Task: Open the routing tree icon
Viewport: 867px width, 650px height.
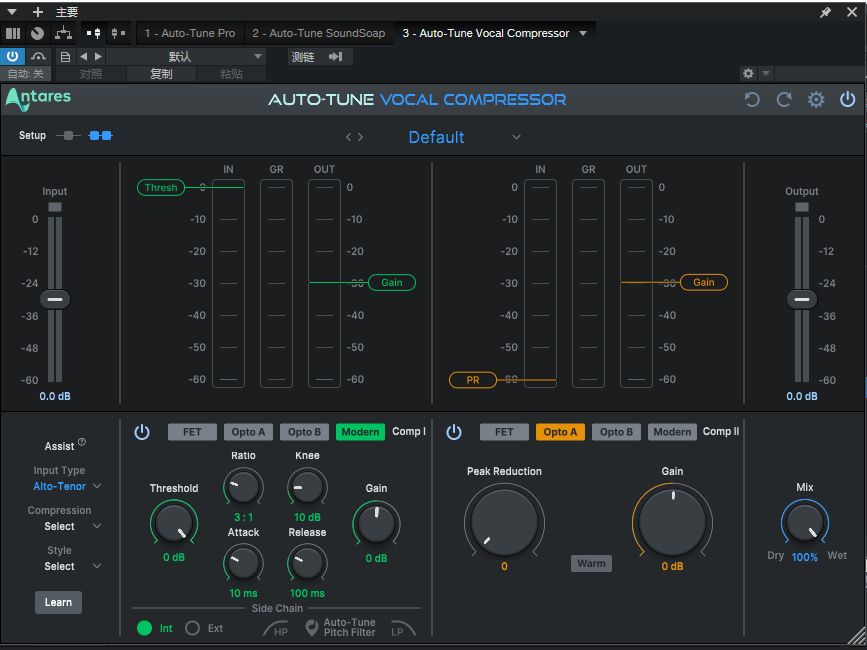Action: 64,33
